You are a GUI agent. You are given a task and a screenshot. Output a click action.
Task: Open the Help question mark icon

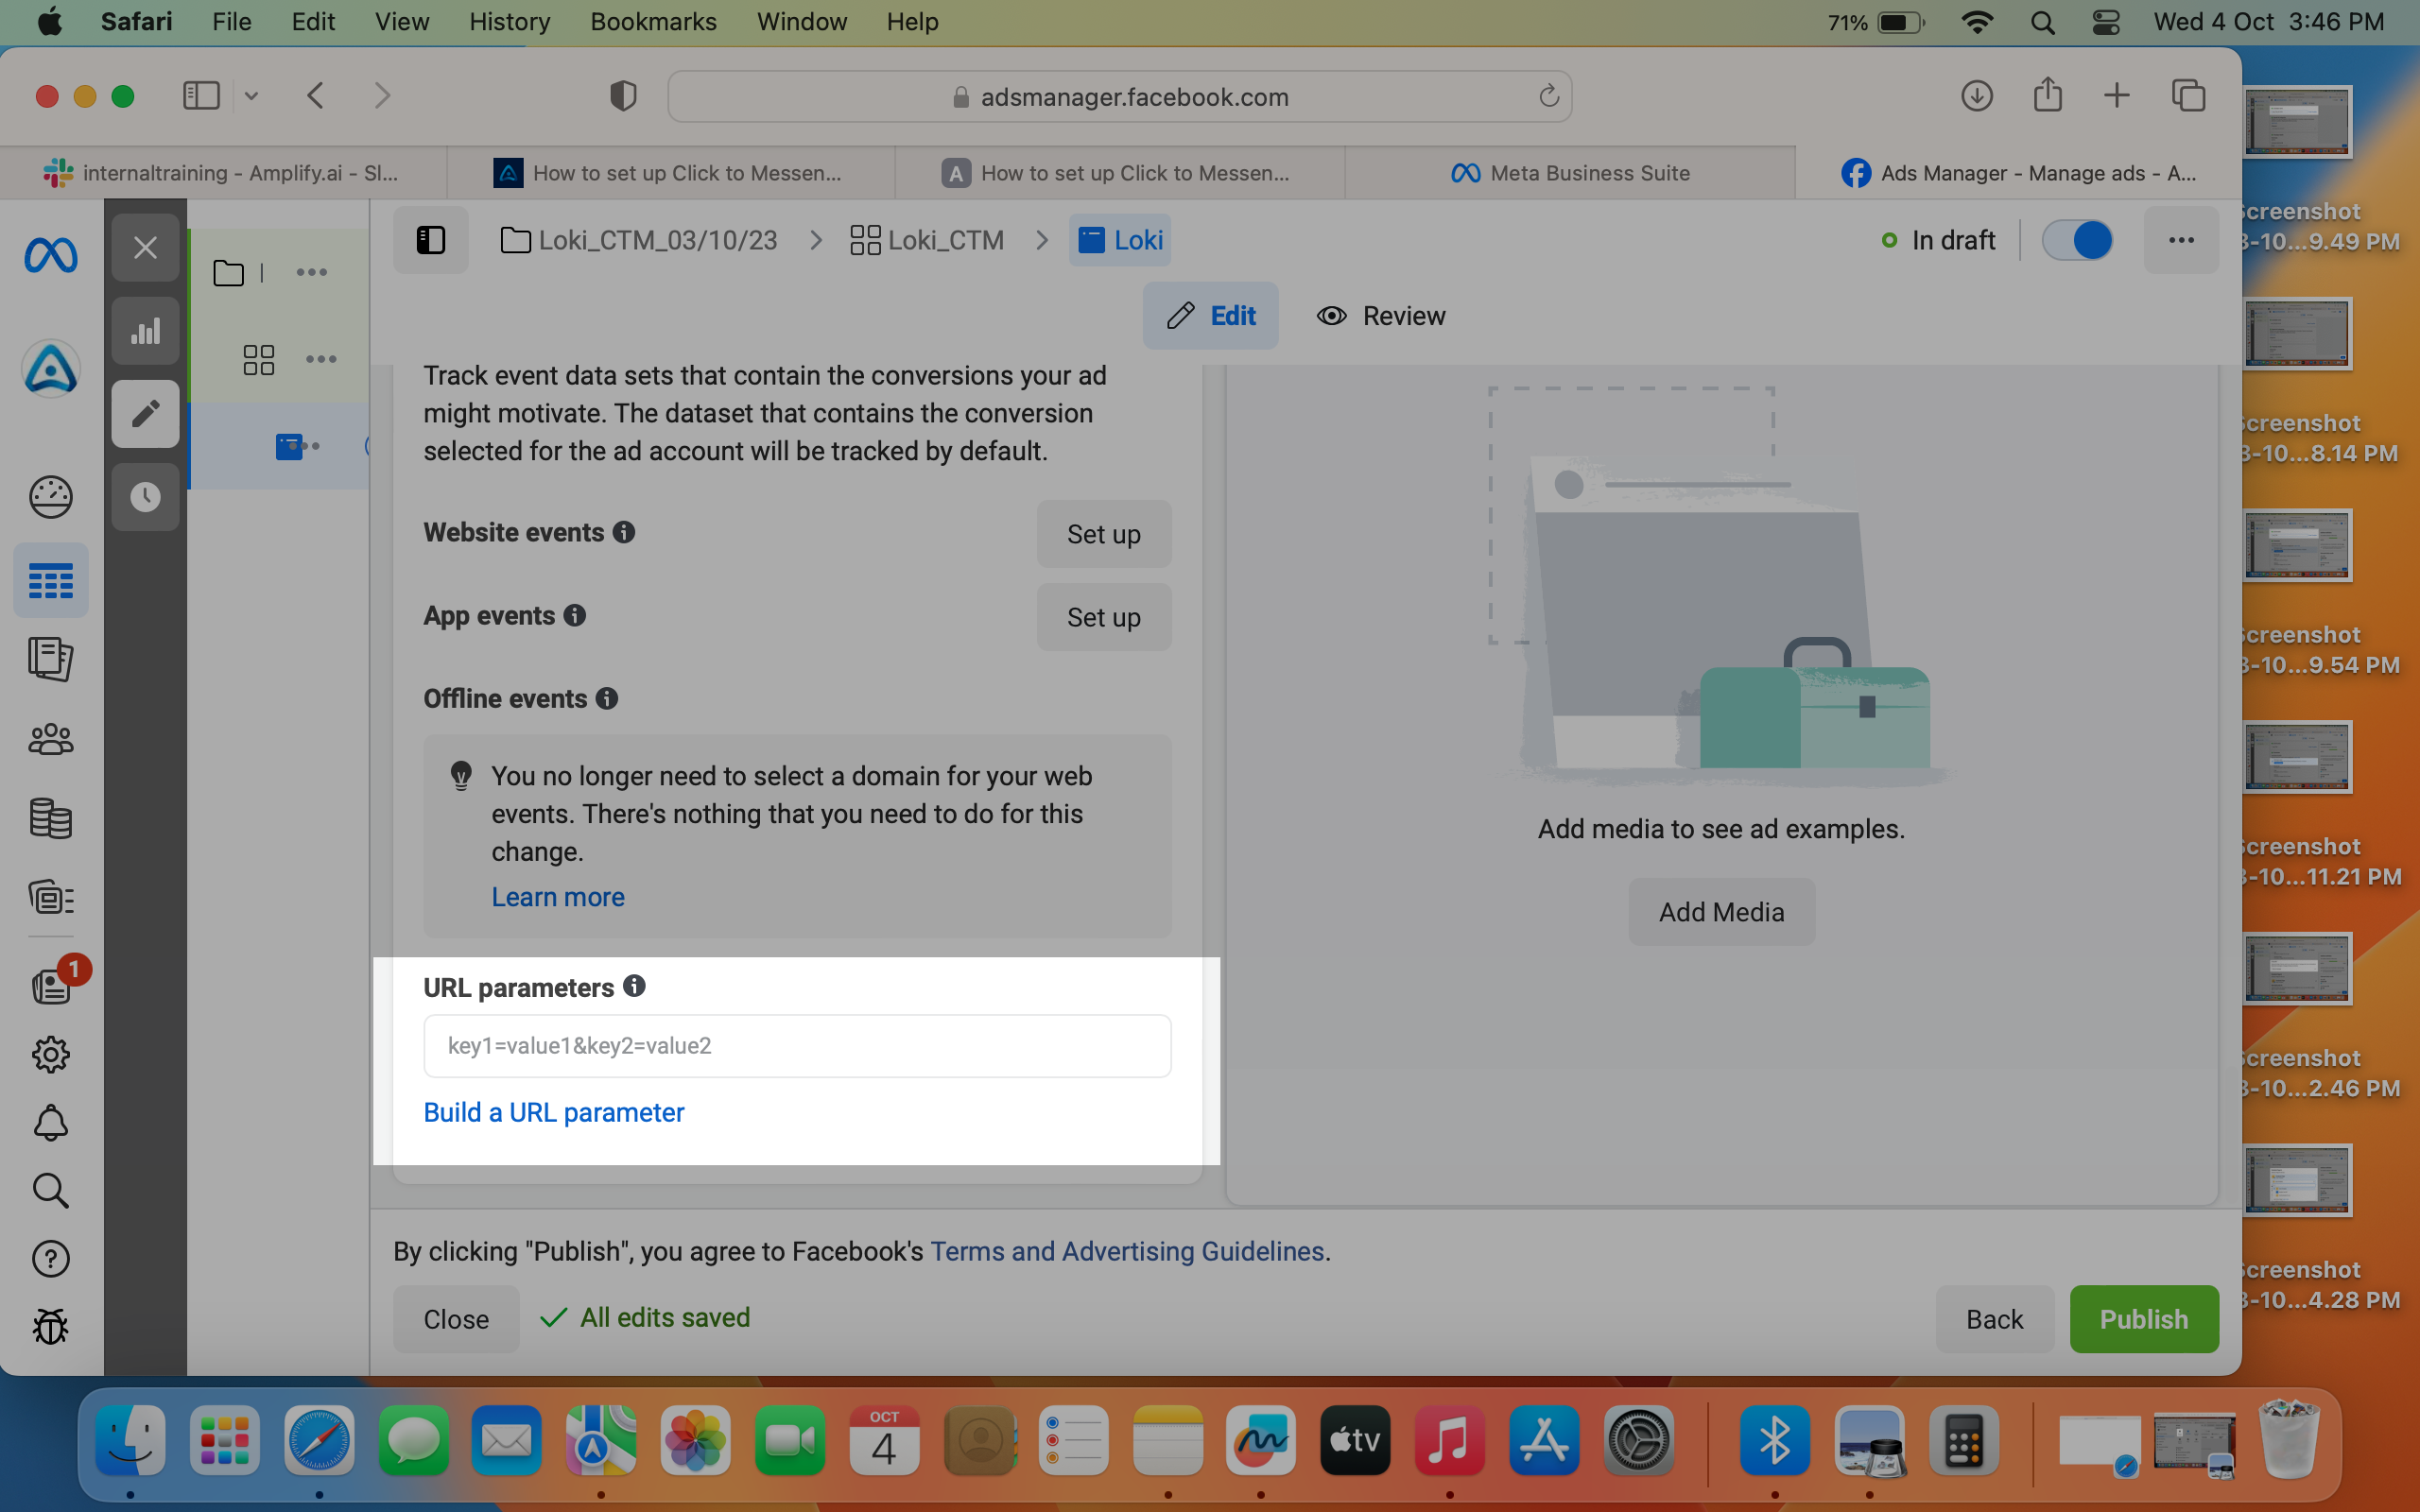tap(50, 1259)
